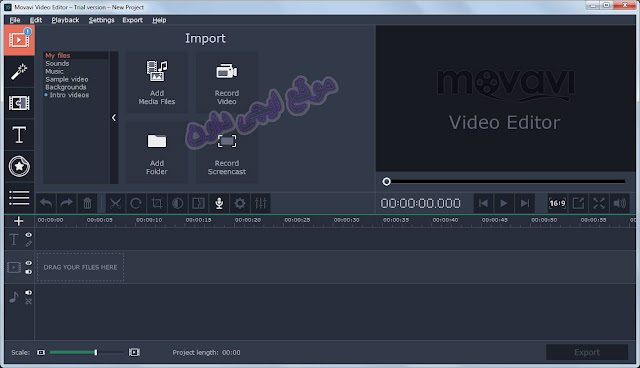Click the Rotate clip icon
640x368 pixels.
(136, 203)
